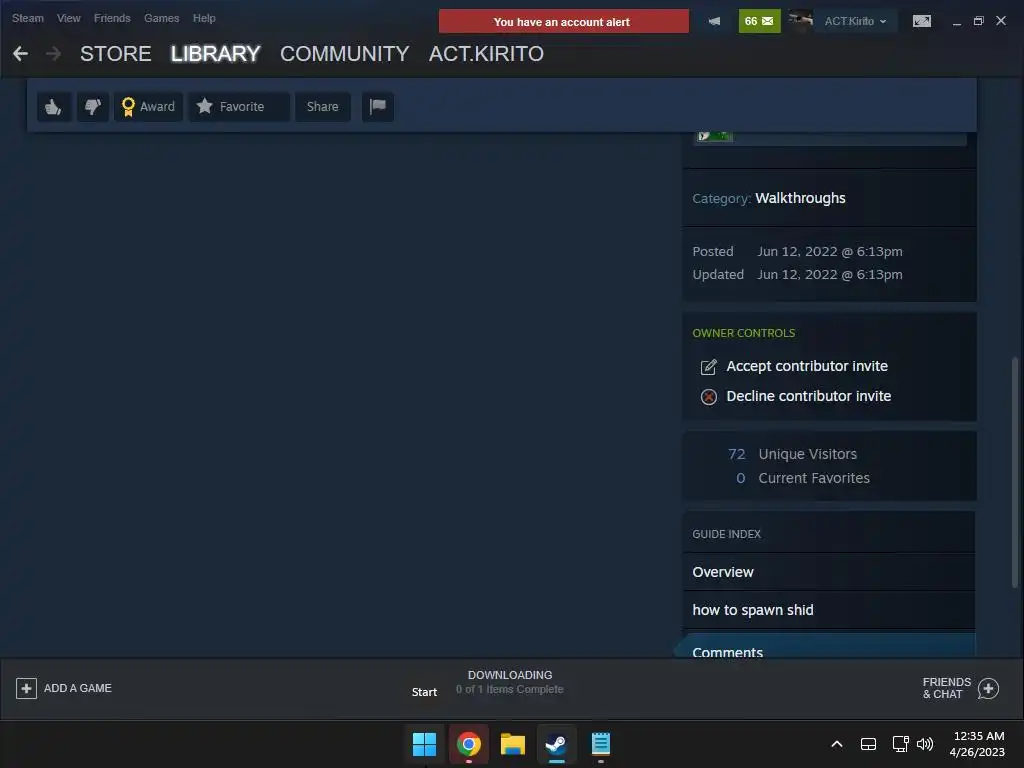
Task: Click the profile avatar picture
Action: click(800, 21)
